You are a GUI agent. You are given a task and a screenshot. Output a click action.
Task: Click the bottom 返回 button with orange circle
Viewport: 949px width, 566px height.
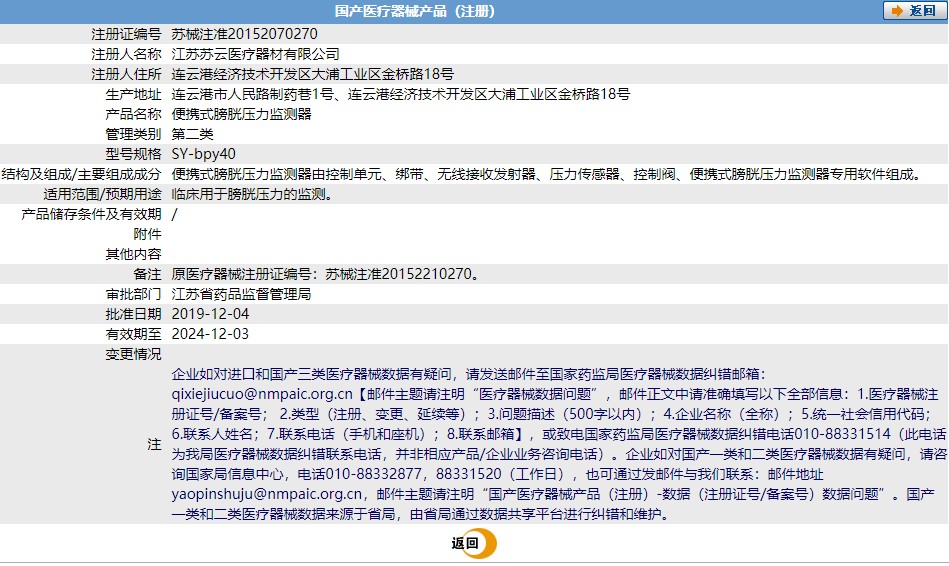coord(474,543)
